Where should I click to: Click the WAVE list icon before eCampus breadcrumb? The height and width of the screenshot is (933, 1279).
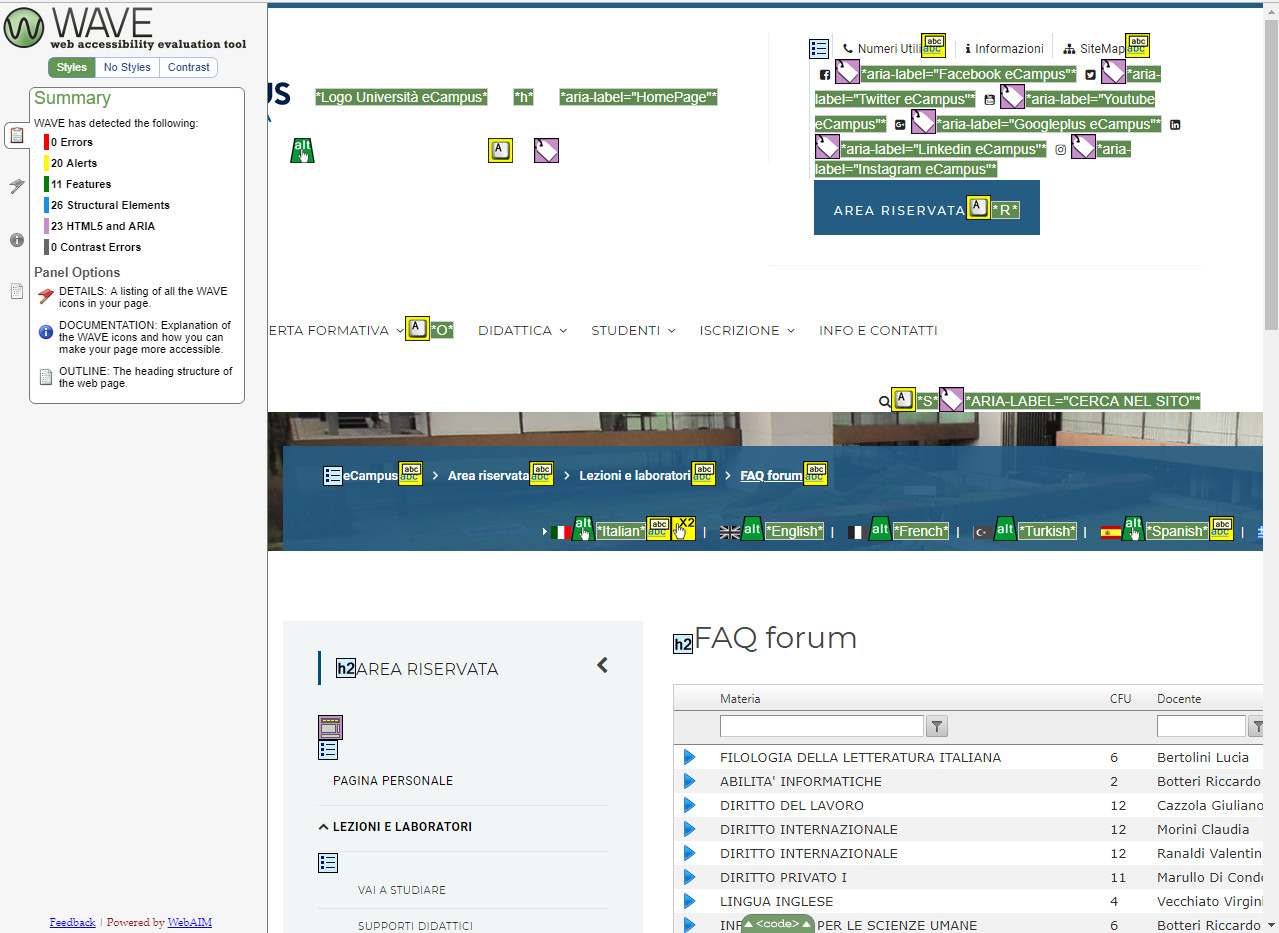(333, 476)
